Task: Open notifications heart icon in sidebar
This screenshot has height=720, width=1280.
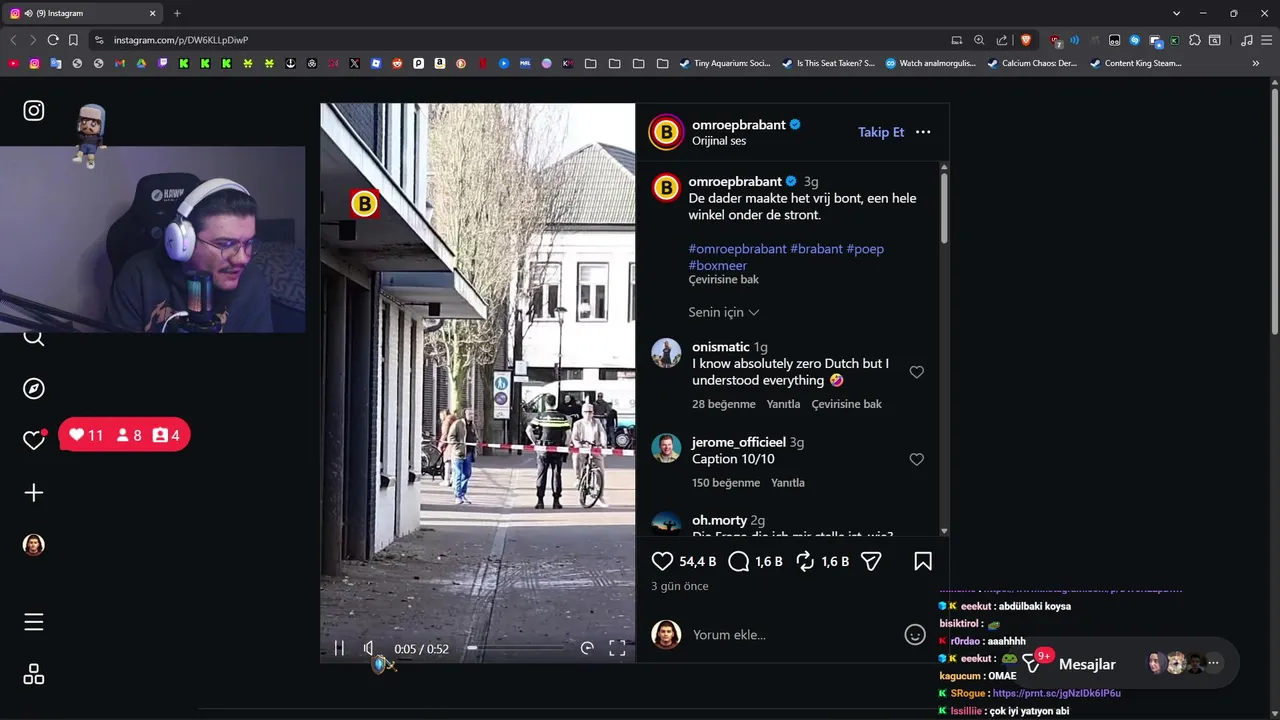Action: tap(34, 440)
